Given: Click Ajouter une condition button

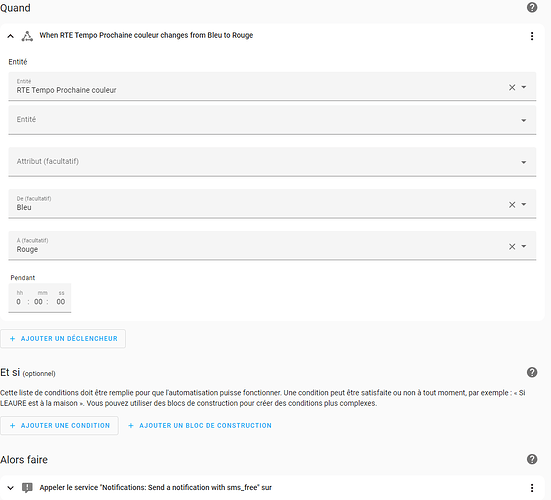Looking at the screenshot, I should point(59,426).
